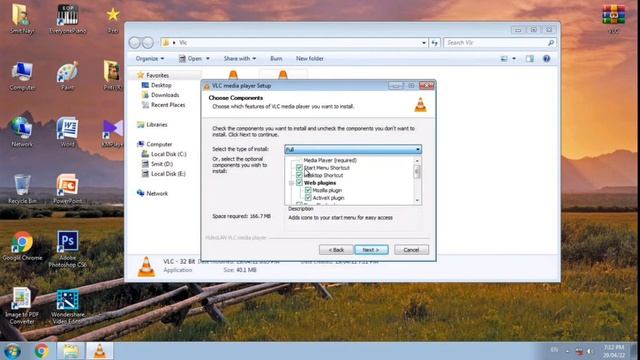The image size is (640, 360).
Task: Uncheck the ActiveX plugin checkbox
Action: (308, 198)
